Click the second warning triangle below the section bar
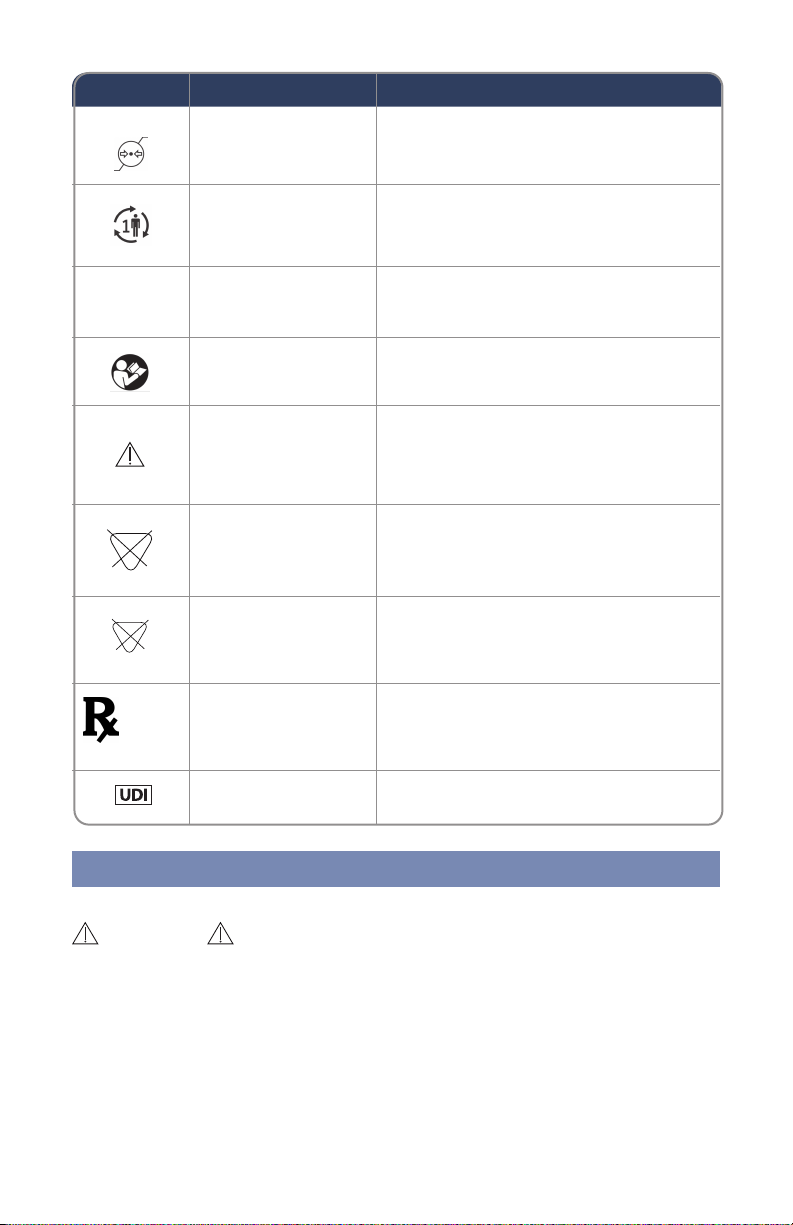This screenshot has width=793, height=1225. [x=220, y=934]
